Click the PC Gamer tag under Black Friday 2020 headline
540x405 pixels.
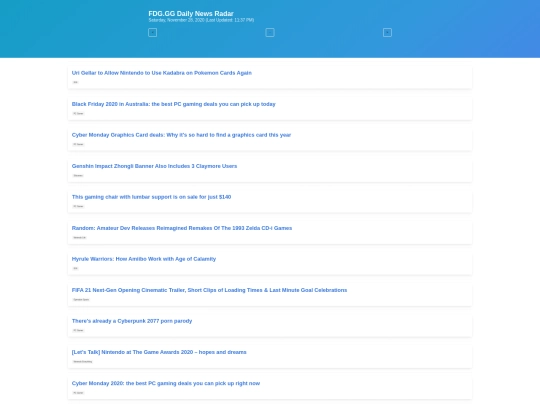pos(78,113)
